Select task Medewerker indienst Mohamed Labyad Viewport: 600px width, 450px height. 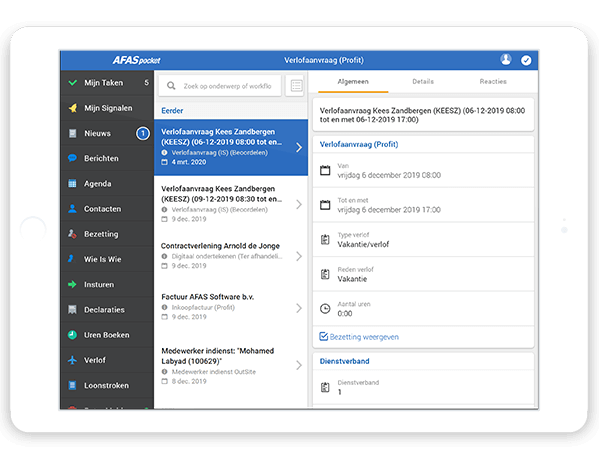pyautogui.click(x=231, y=365)
